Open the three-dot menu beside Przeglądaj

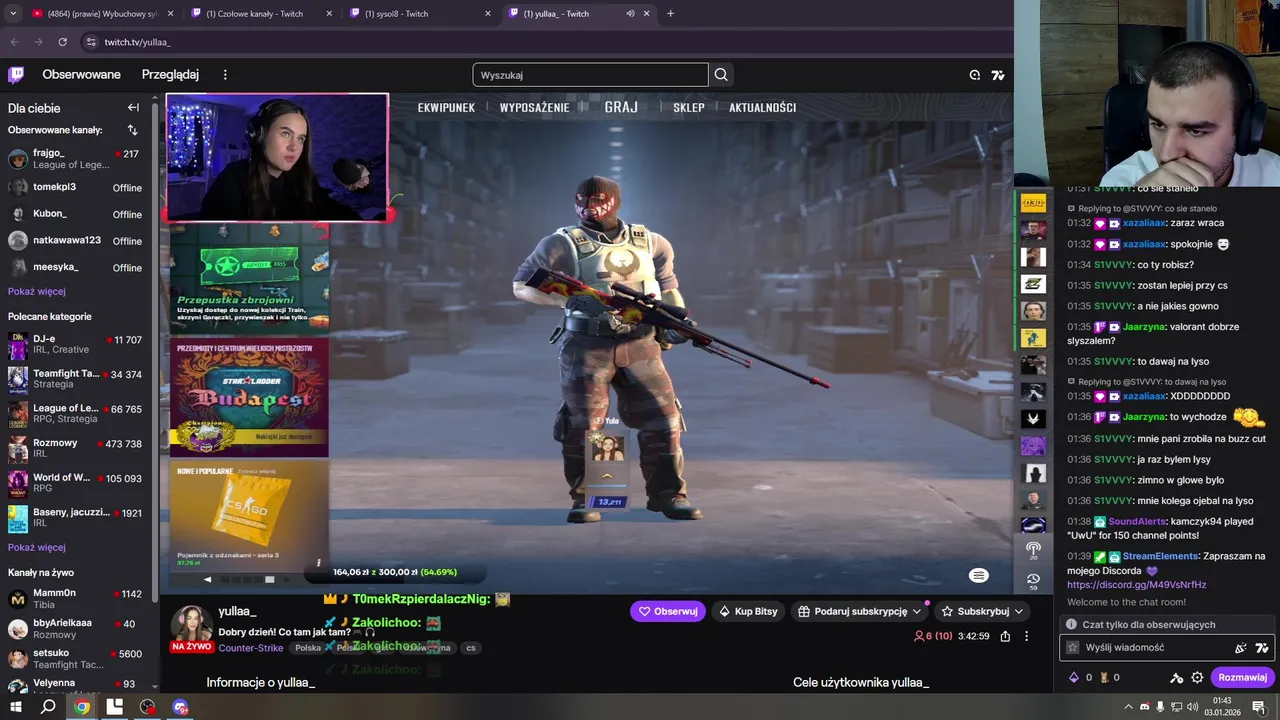point(225,75)
